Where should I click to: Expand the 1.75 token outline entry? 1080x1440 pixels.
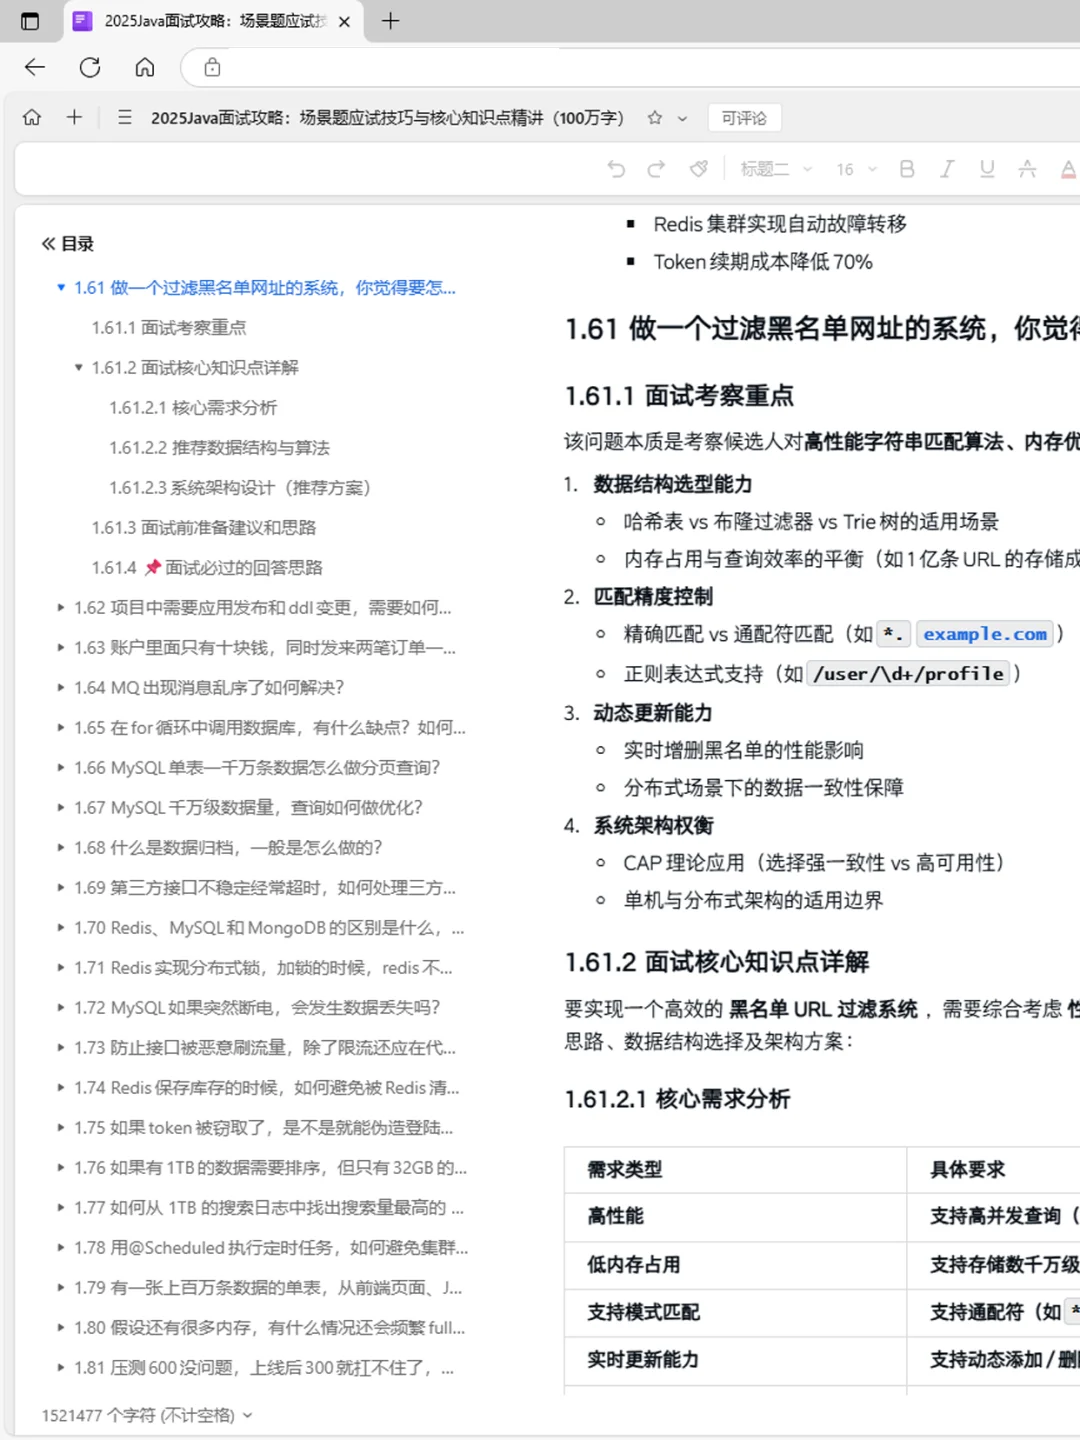pos(61,1128)
